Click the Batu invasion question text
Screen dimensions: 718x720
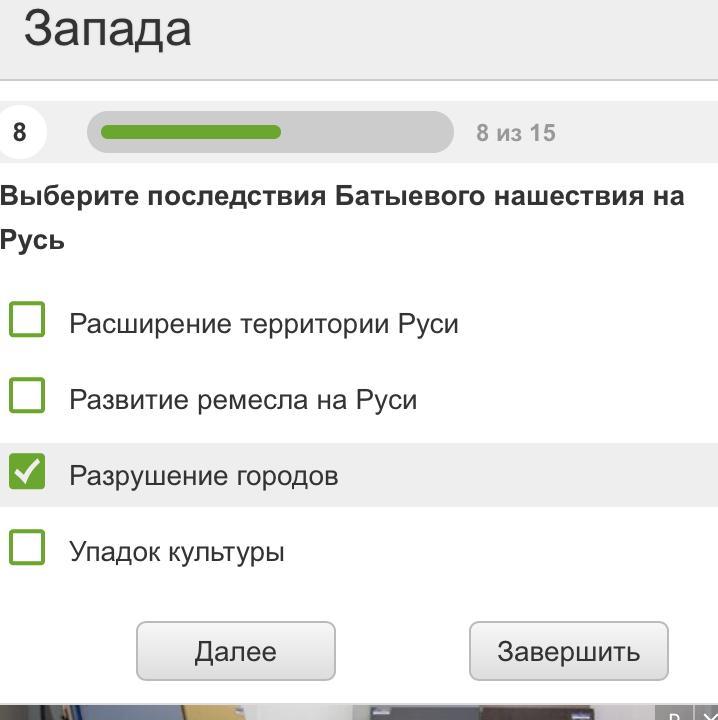pos(342,218)
